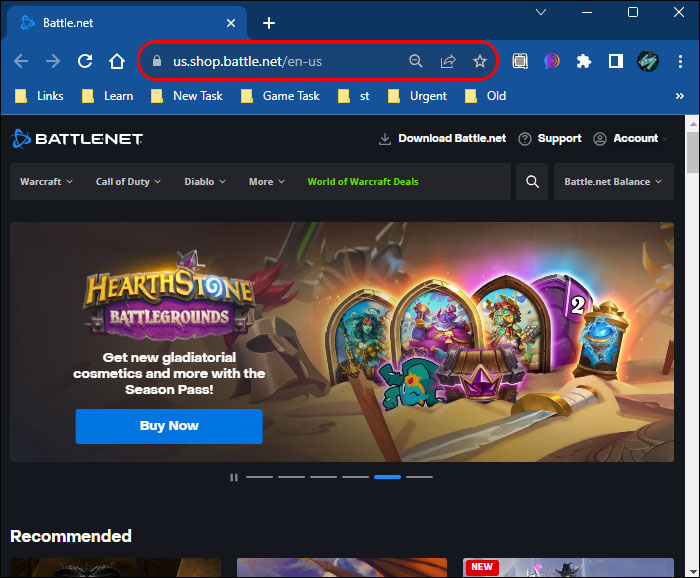Go to the browser home page icon

[x=117, y=61]
